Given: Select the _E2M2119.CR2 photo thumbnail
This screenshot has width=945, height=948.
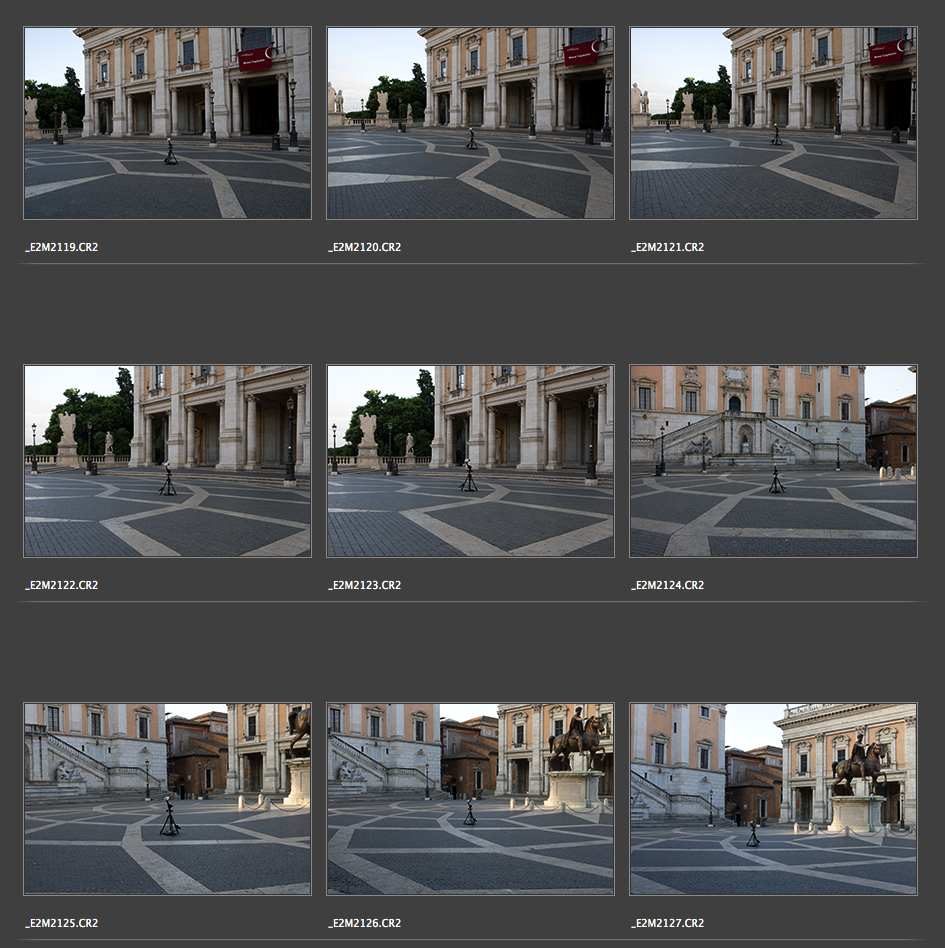Looking at the screenshot, I should 167,123.
